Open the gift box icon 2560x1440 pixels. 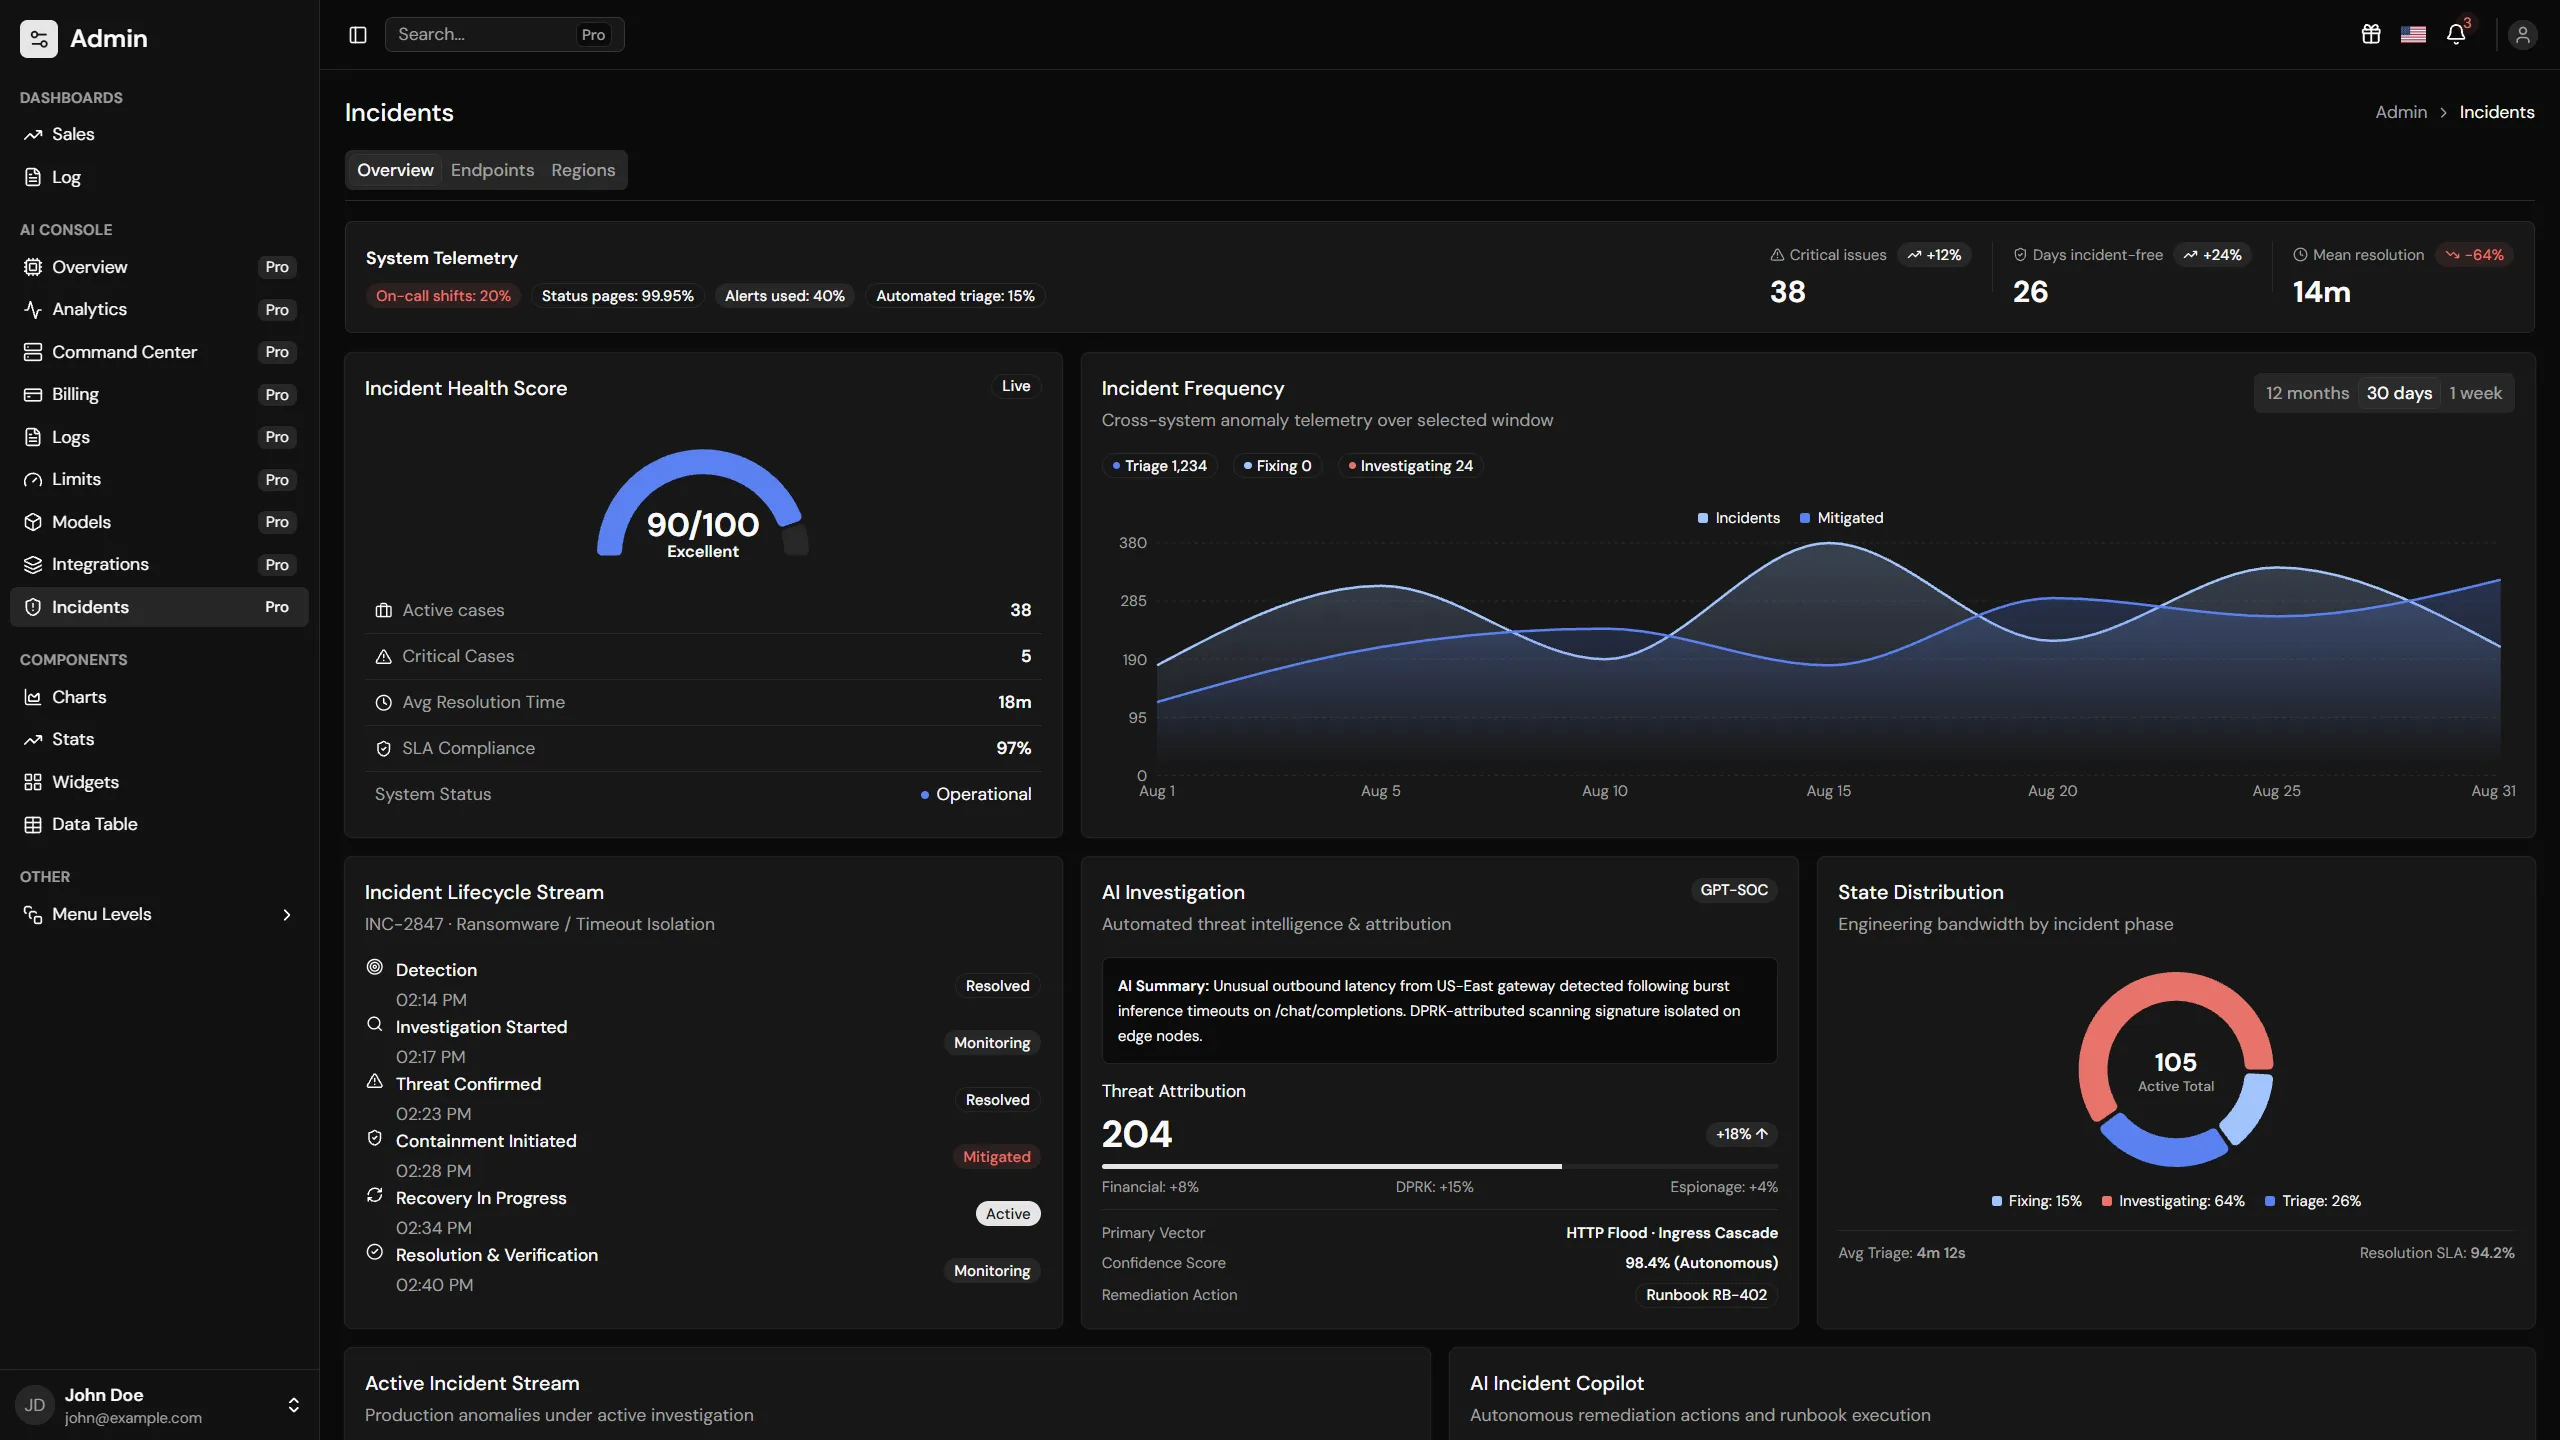pos(2370,35)
